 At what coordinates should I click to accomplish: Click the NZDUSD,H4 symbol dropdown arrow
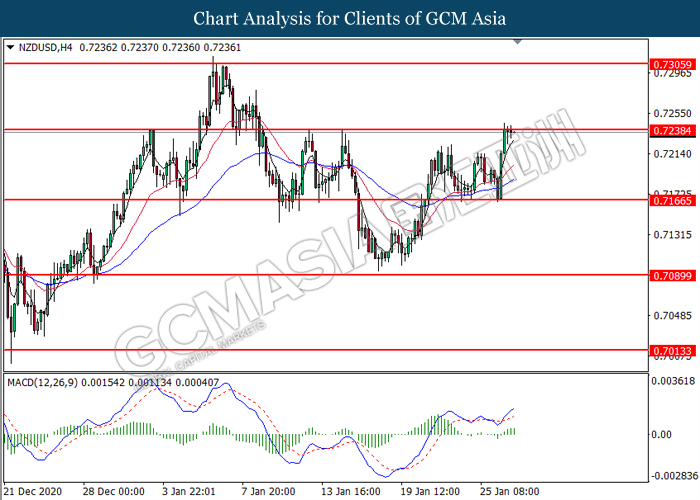pos(10,47)
